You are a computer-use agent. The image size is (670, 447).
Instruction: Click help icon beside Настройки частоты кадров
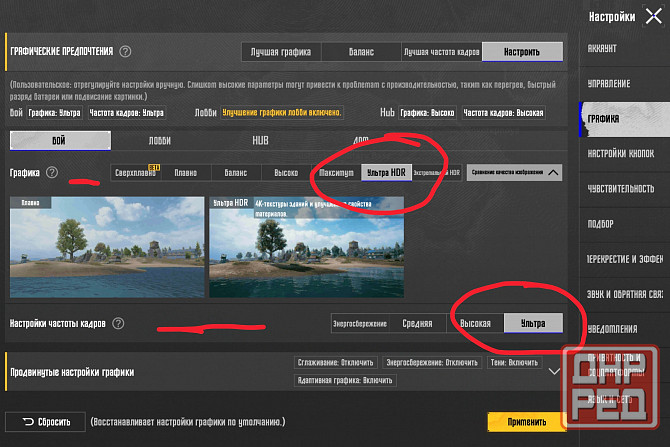point(119,323)
